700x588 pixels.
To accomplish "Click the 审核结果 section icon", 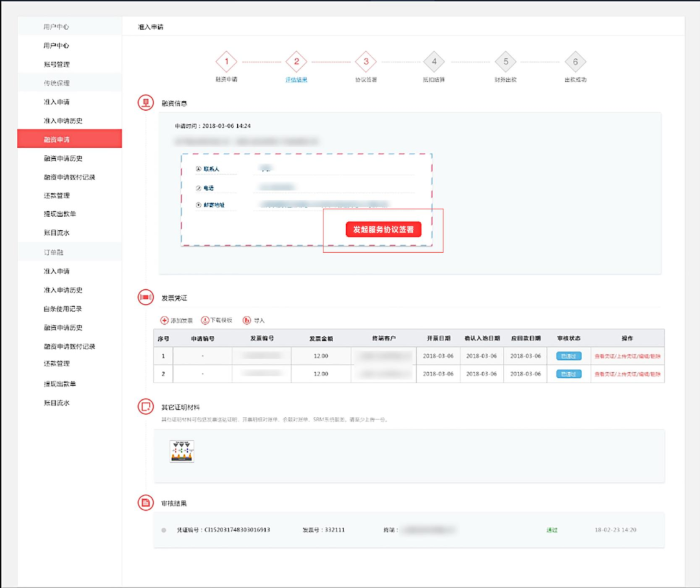I will [x=146, y=502].
